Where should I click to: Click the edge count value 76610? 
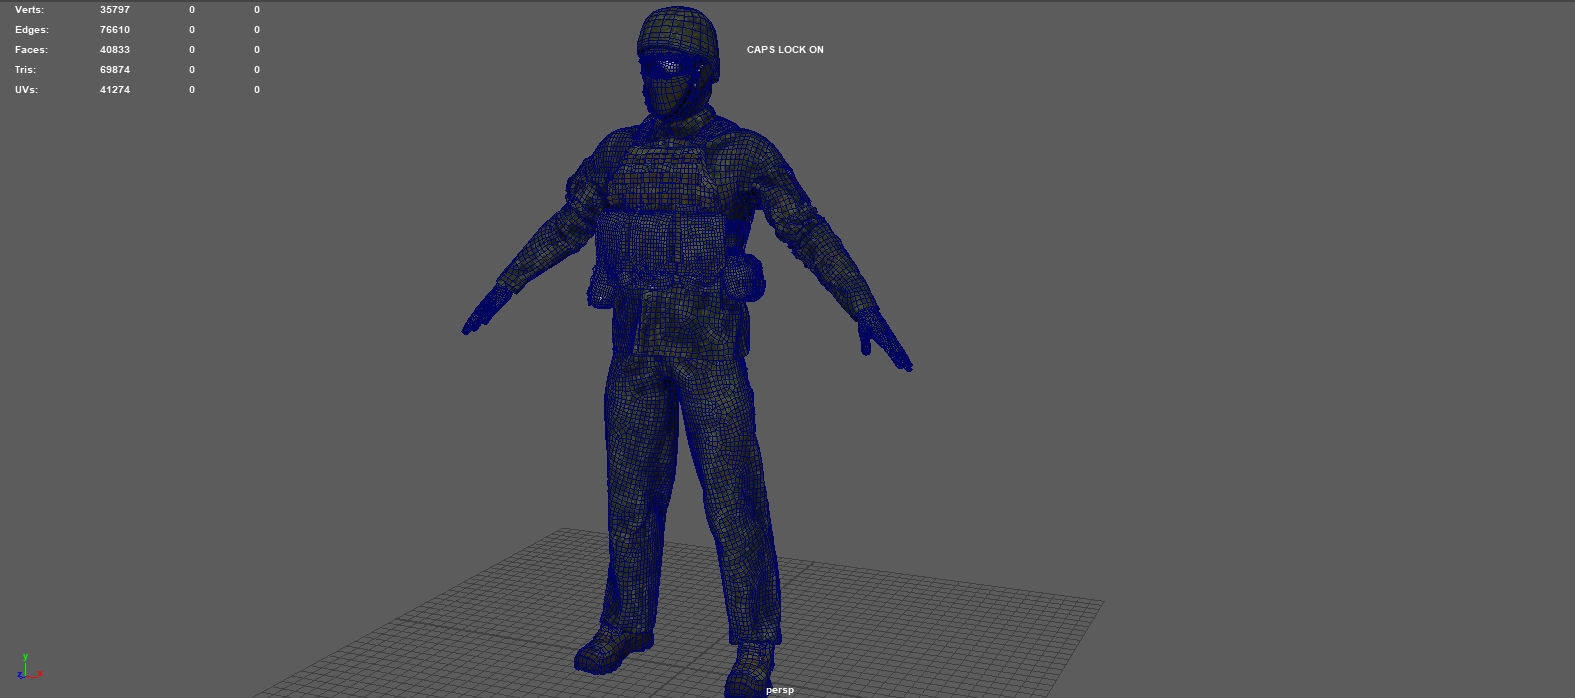pyautogui.click(x=115, y=29)
